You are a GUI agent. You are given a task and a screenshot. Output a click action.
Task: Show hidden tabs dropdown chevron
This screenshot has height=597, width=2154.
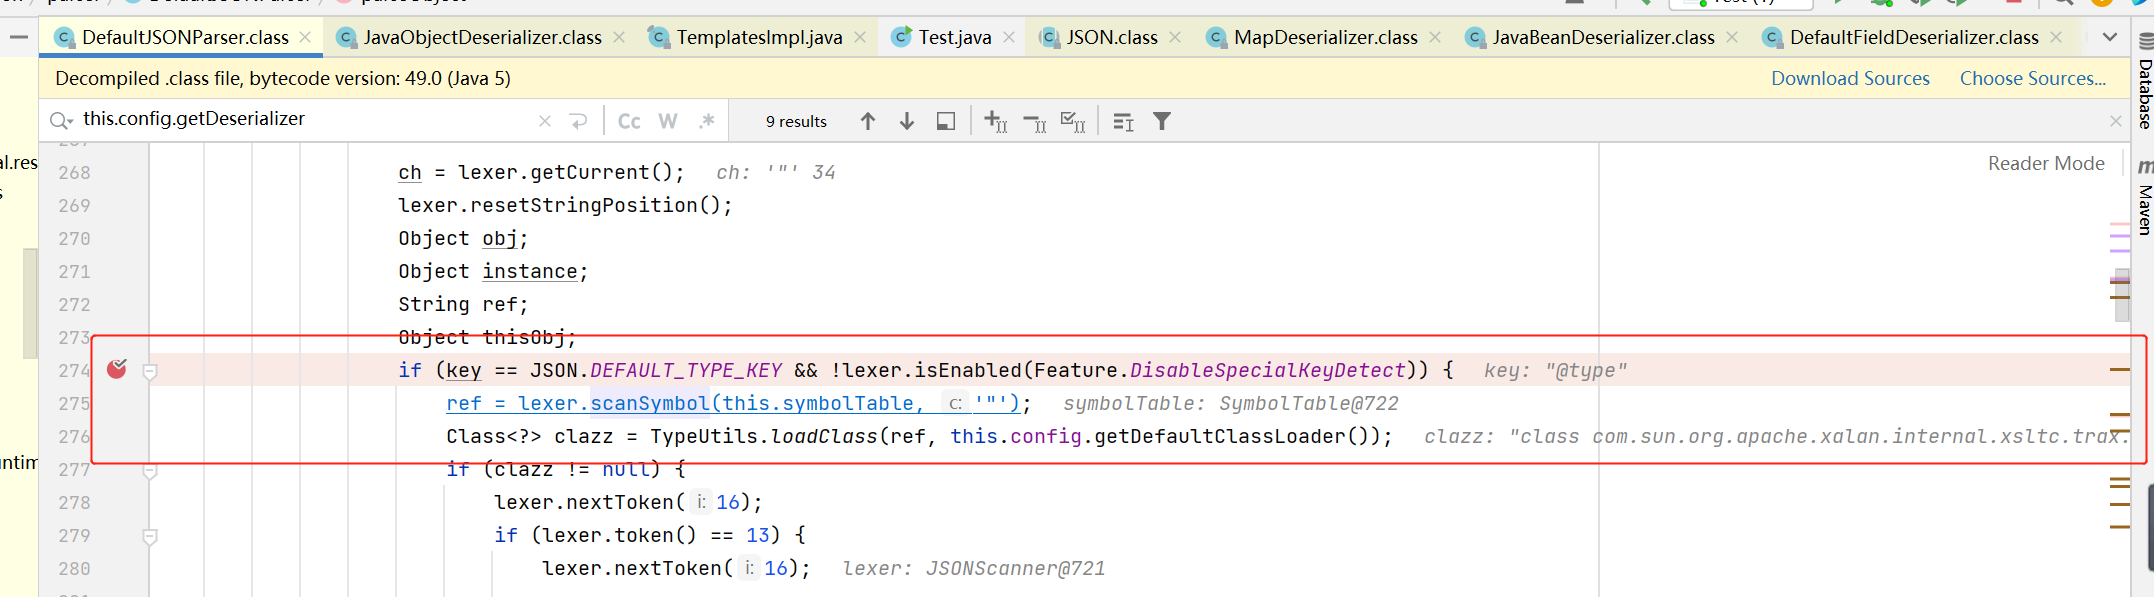tap(2110, 37)
